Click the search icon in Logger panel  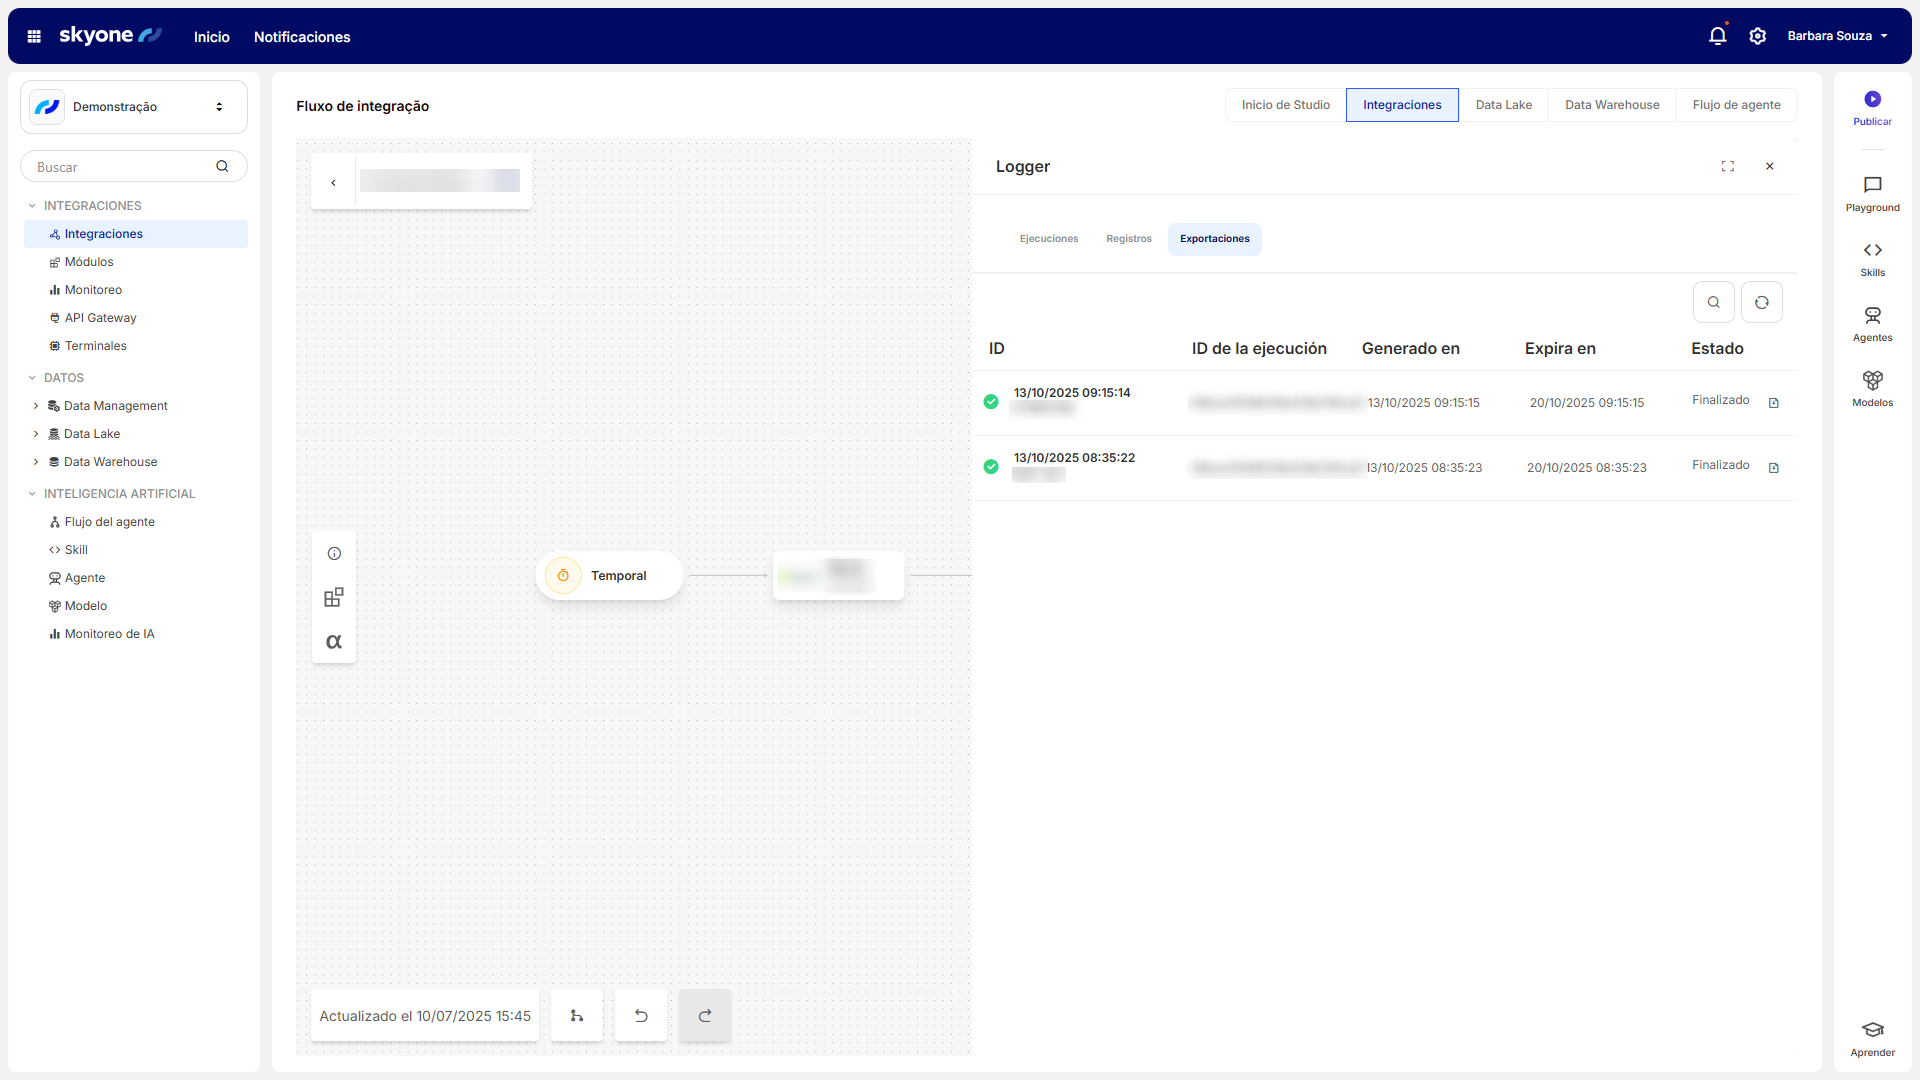point(1713,302)
